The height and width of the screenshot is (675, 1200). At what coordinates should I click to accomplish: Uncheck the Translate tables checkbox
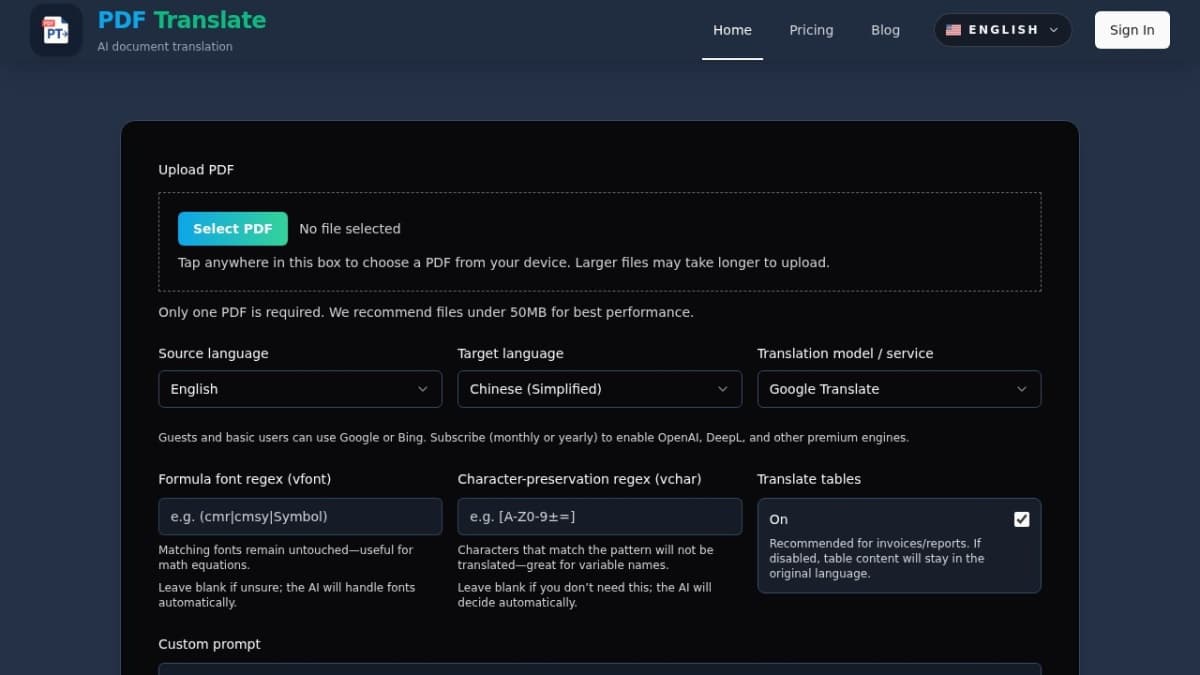tap(1021, 519)
